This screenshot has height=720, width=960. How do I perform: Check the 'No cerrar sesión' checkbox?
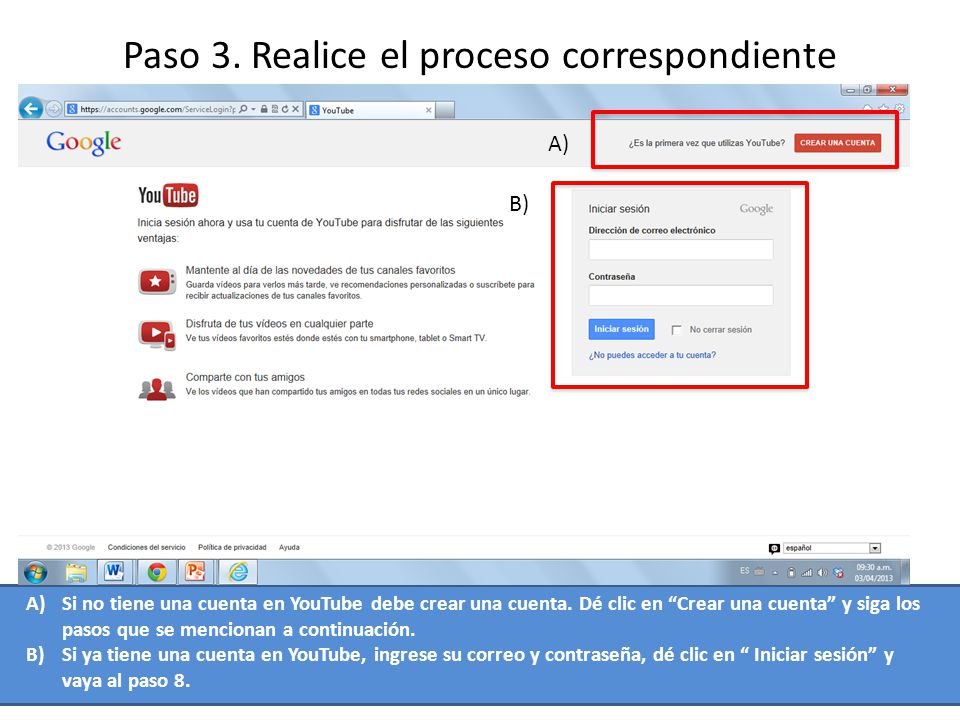tap(677, 330)
